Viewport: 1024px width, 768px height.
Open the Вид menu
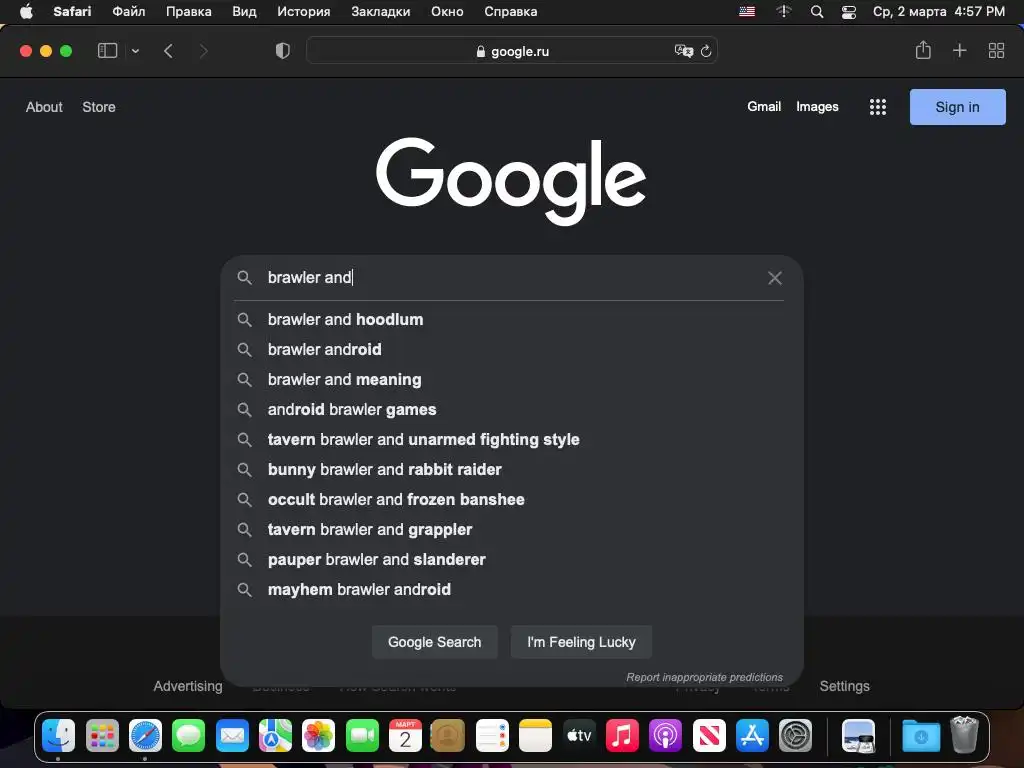tap(244, 12)
